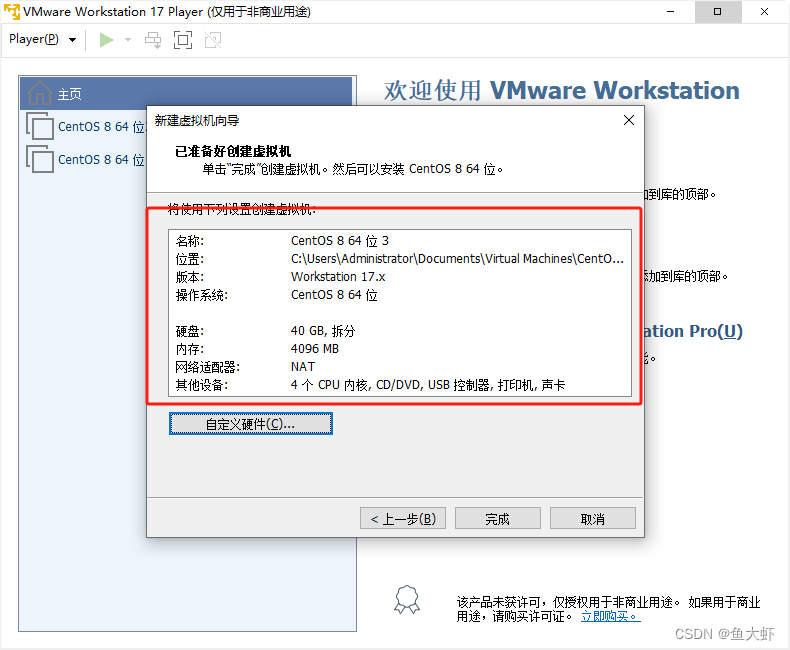Click the second CentOS VM icon
Image resolution: width=790 pixels, height=650 pixels.
[40, 159]
